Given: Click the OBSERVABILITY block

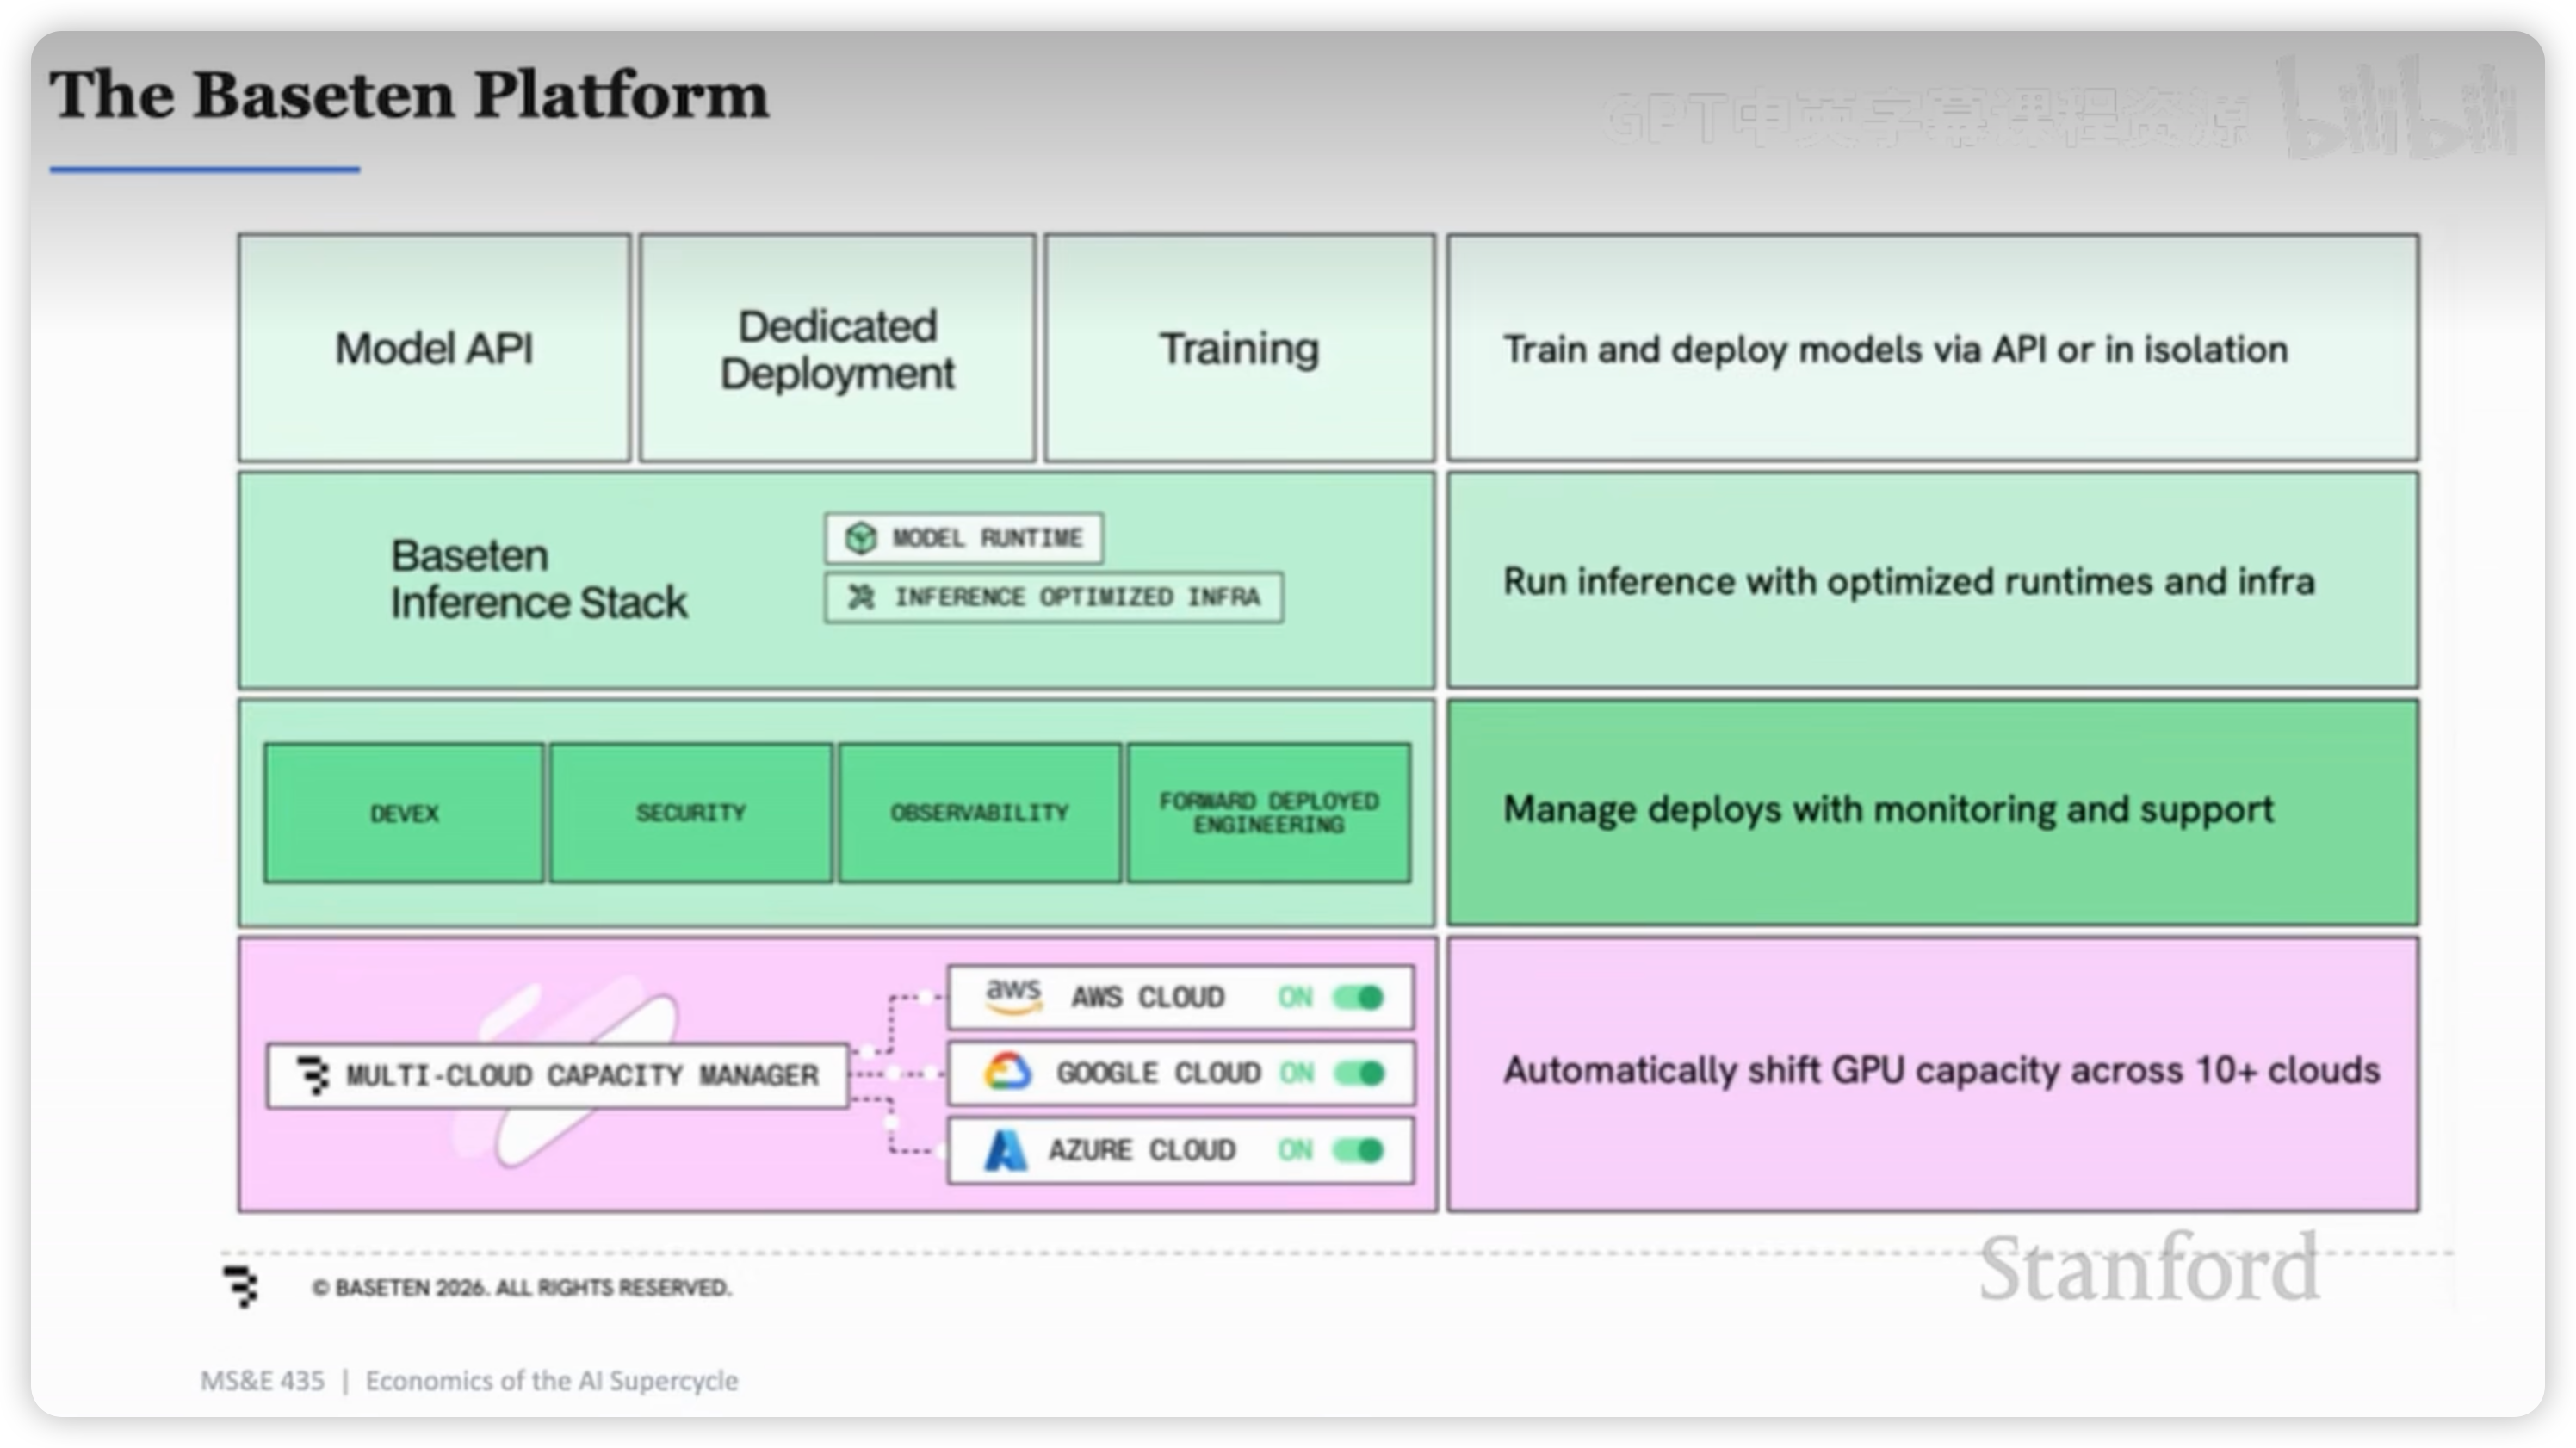Looking at the screenshot, I should click(980, 813).
